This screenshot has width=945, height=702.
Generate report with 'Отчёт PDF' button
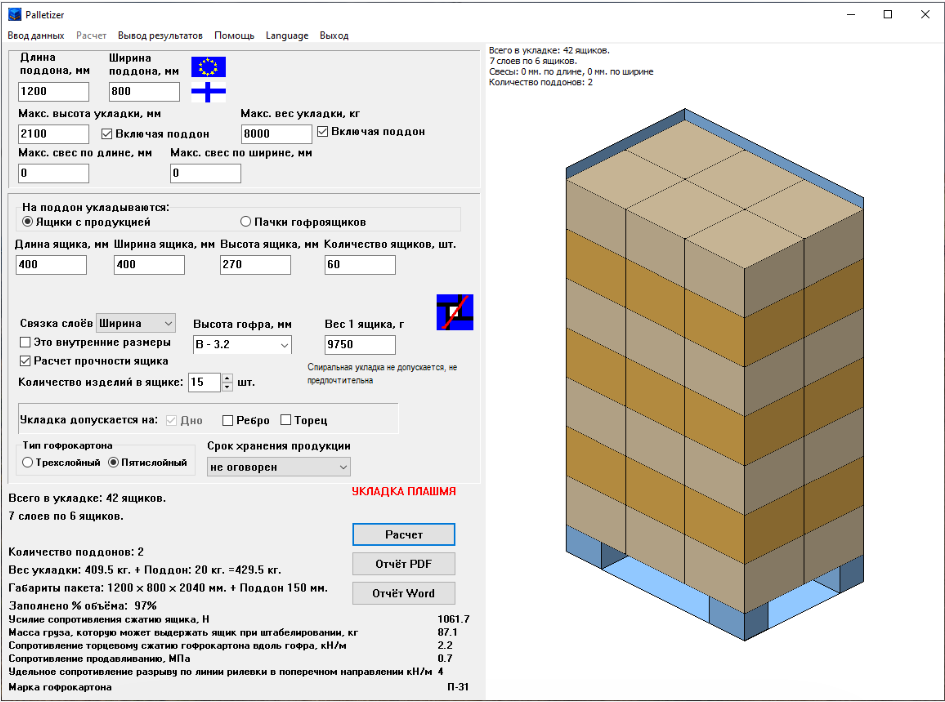point(404,564)
